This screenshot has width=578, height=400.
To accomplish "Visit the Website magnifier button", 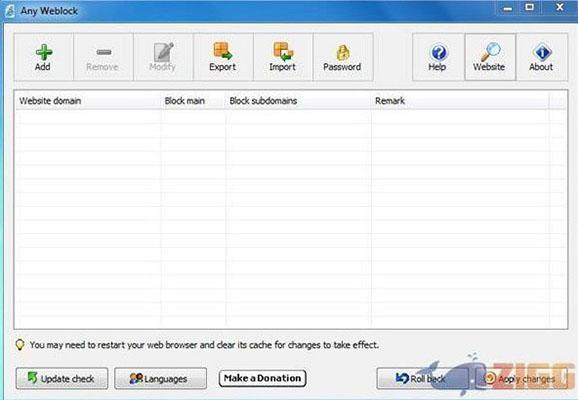I will (x=490, y=57).
